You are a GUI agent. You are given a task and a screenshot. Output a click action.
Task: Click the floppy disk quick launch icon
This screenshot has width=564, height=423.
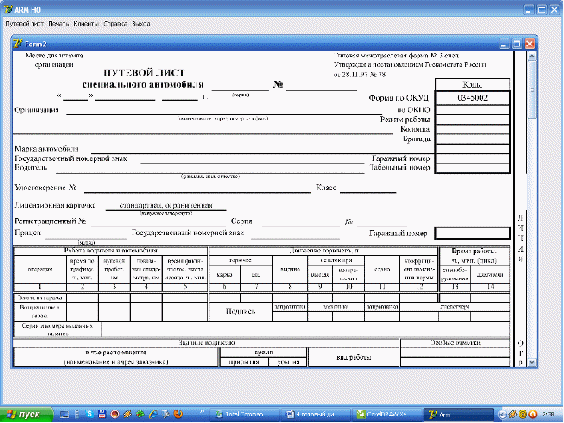tap(102, 414)
